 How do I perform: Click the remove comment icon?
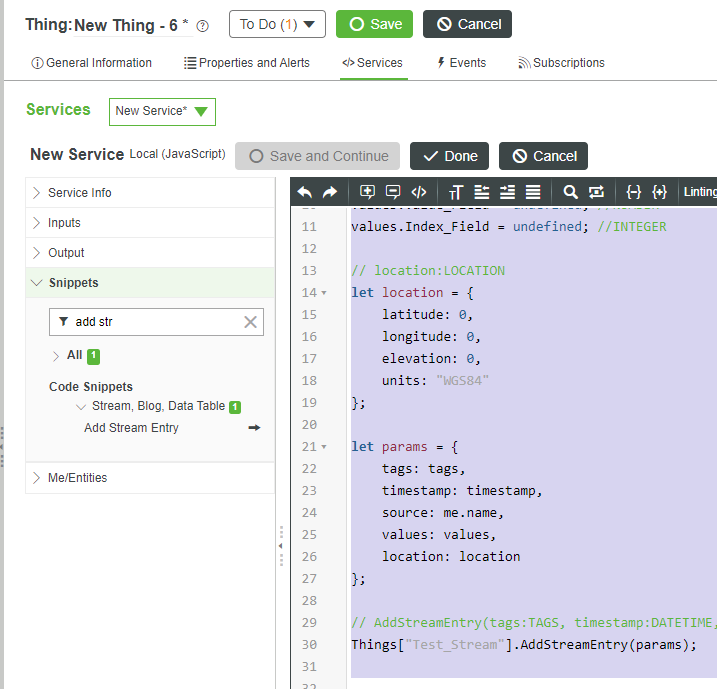point(392,192)
